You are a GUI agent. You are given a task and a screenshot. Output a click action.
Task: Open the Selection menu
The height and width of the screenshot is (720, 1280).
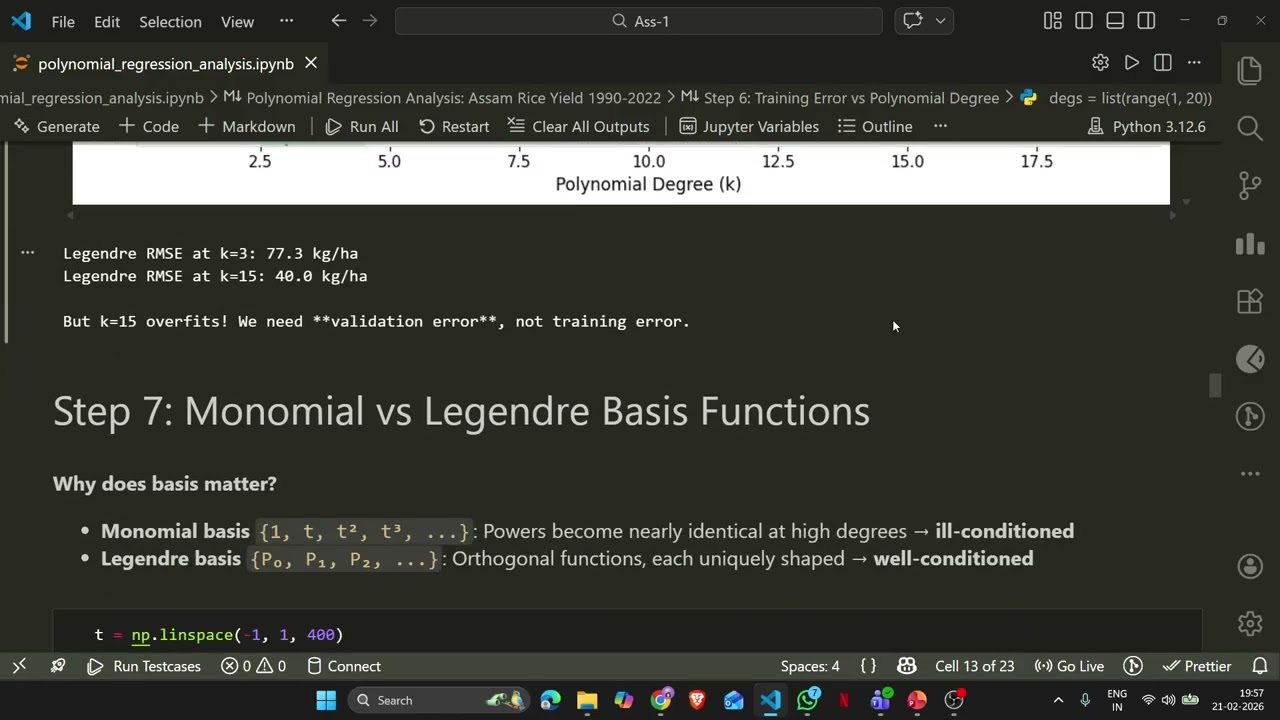[x=170, y=21]
